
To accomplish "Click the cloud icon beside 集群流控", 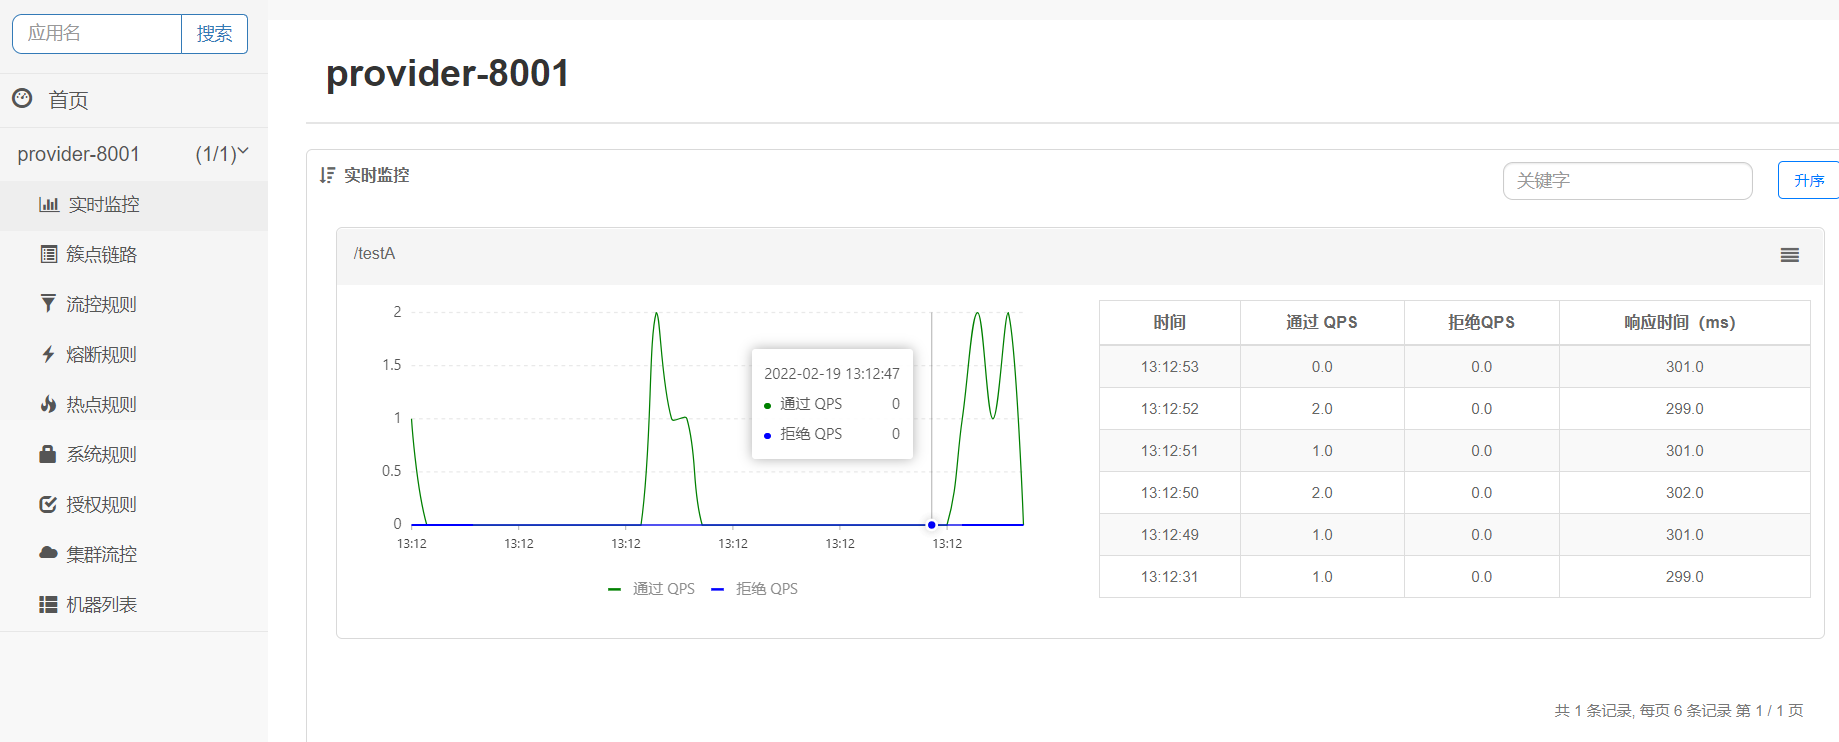I will (x=48, y=553).
